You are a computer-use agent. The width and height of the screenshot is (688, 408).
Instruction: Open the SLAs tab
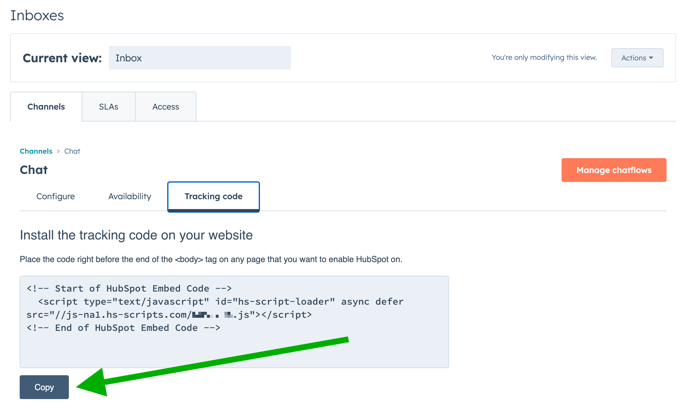[108, 107]
